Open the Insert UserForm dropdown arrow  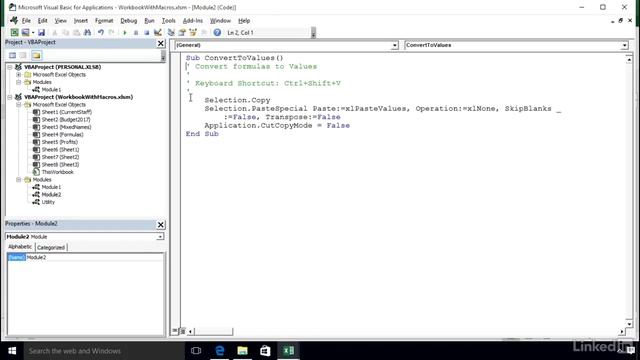click(x=33, y=32)
